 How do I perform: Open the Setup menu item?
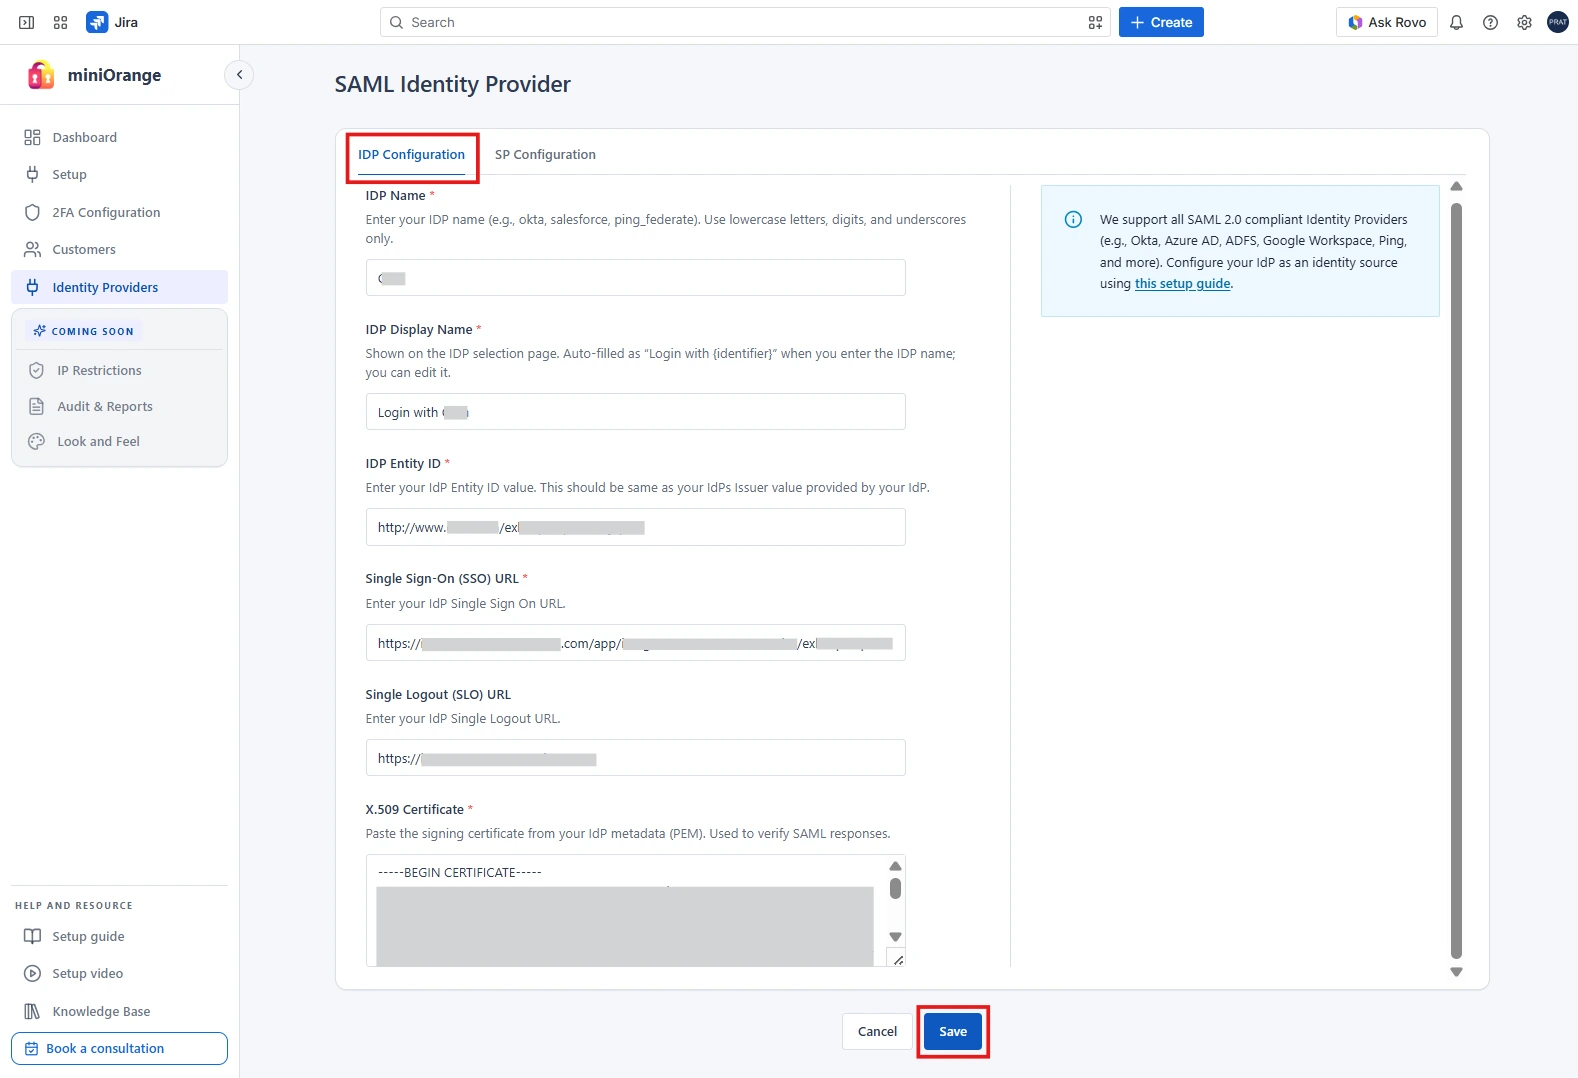coord(120,174)
